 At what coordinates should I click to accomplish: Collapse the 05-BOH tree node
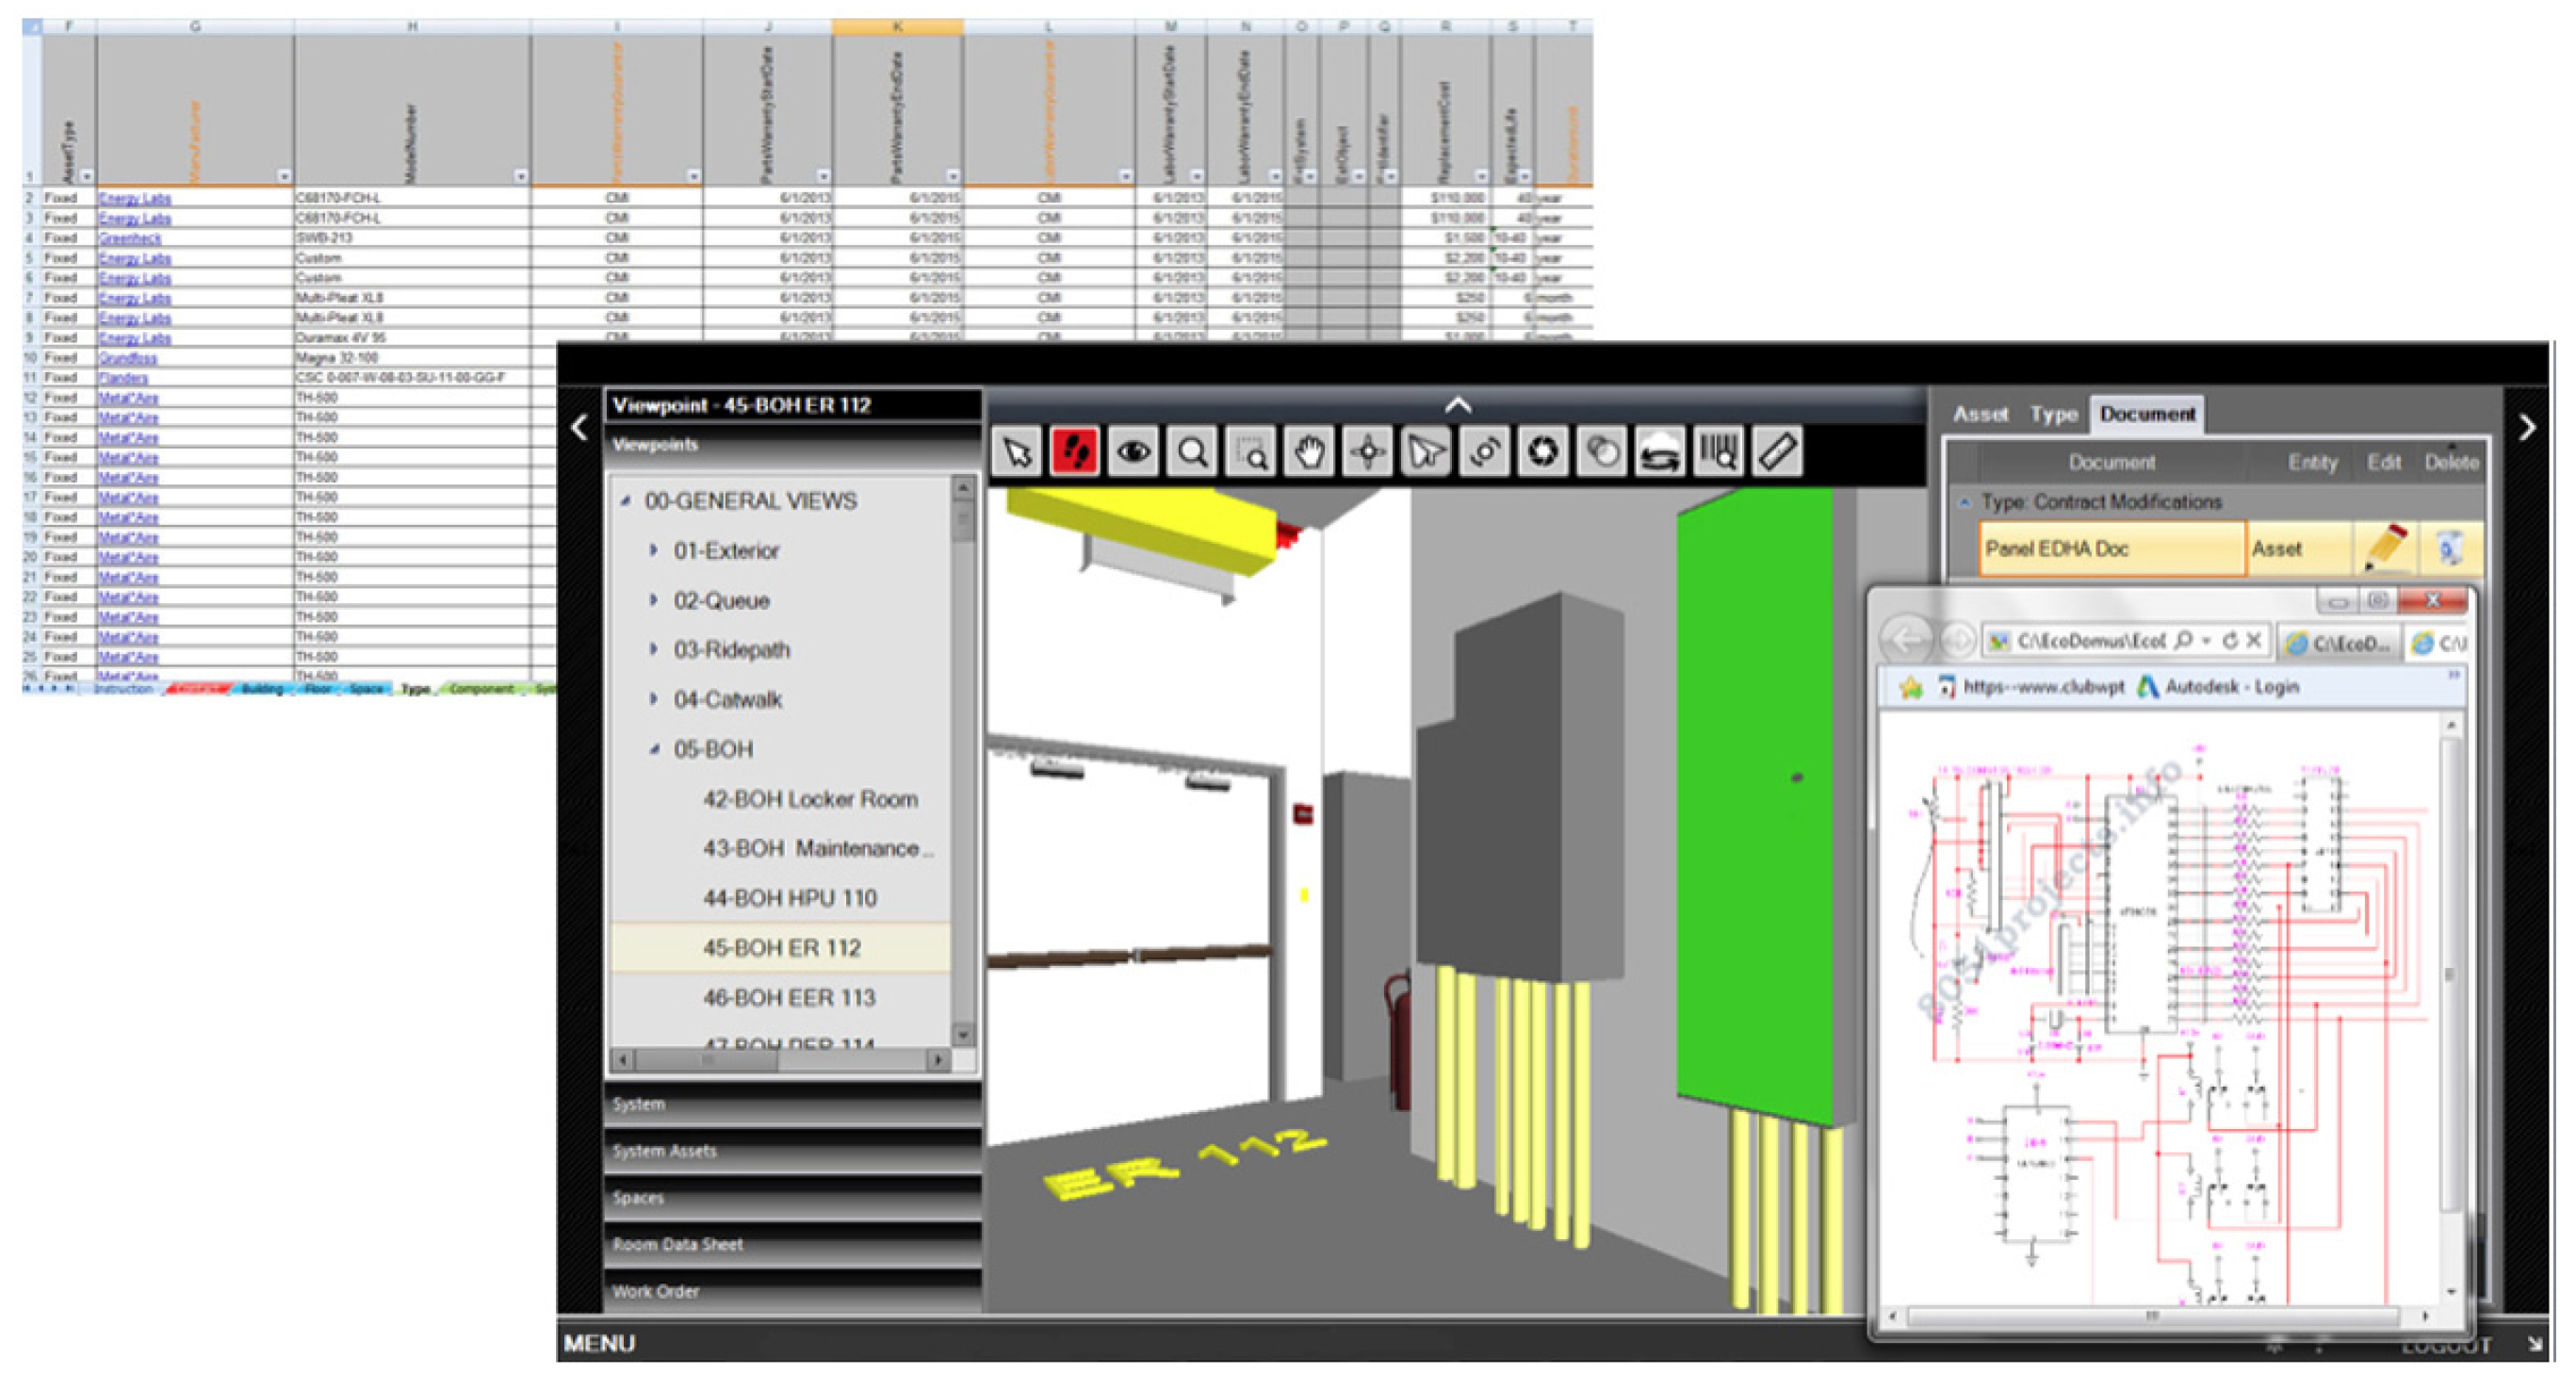(x=653, y=749)
